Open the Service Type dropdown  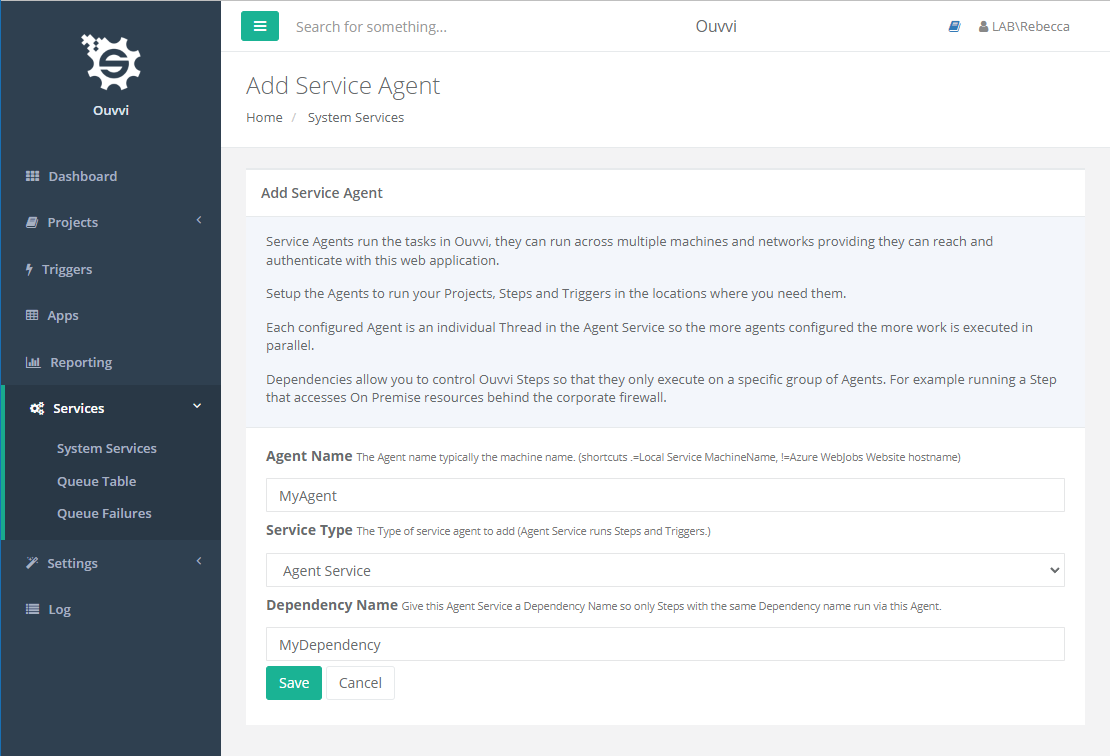point(665,571)
